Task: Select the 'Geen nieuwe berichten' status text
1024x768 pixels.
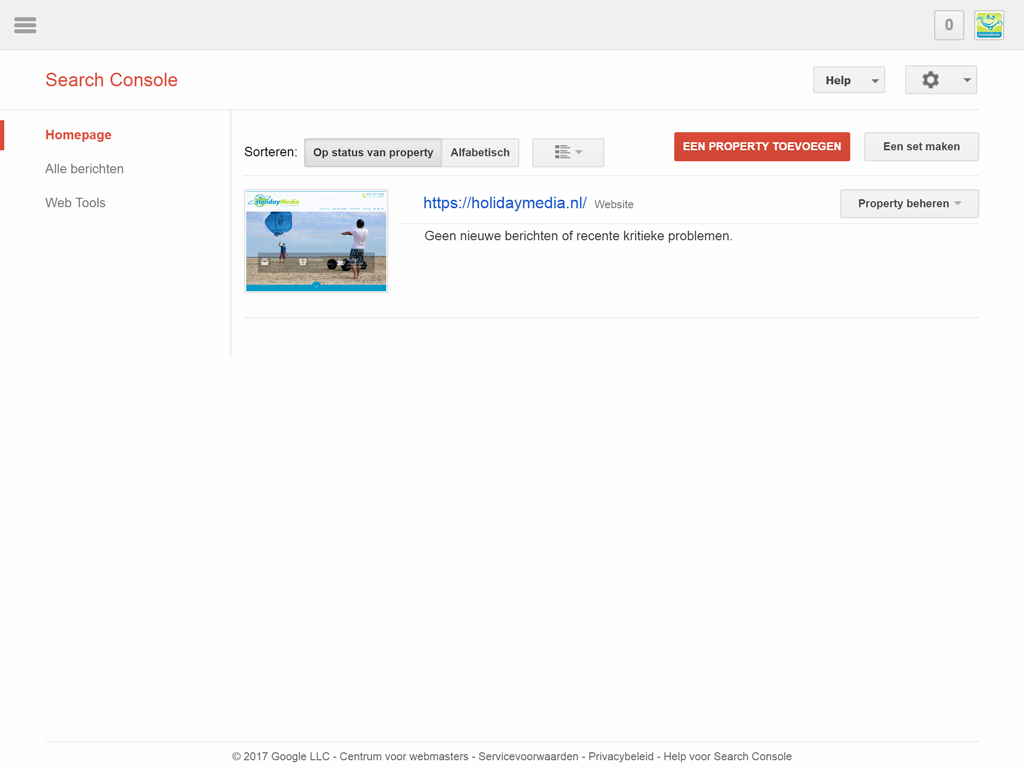Action: [579, 236]
